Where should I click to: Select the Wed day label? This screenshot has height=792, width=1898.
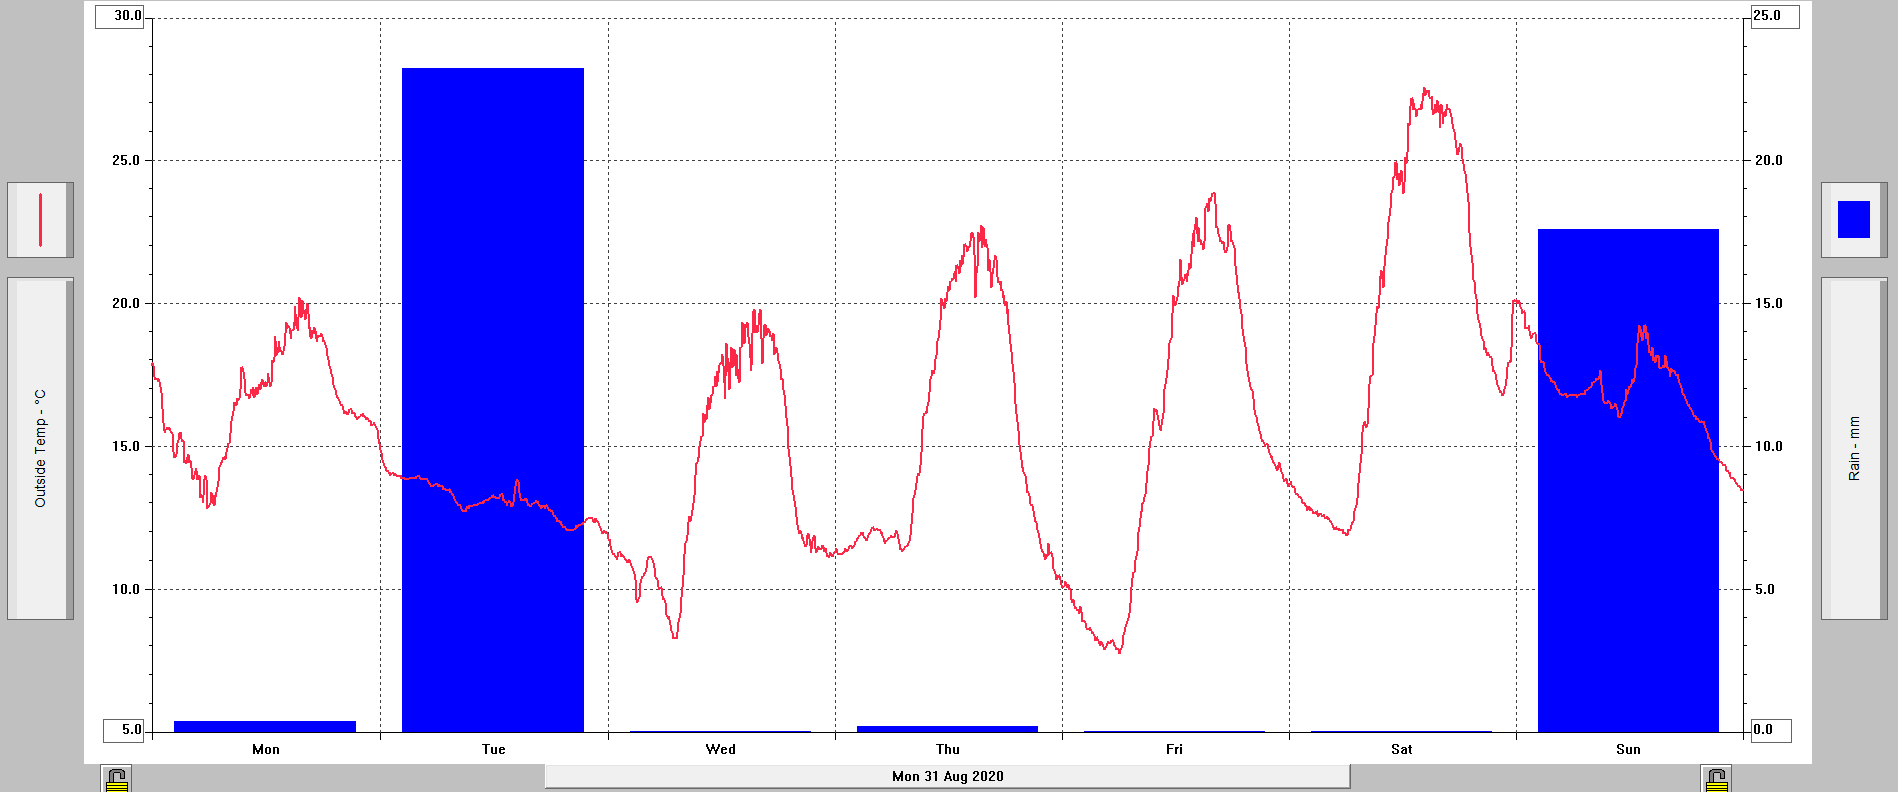(x=720, y=749)
